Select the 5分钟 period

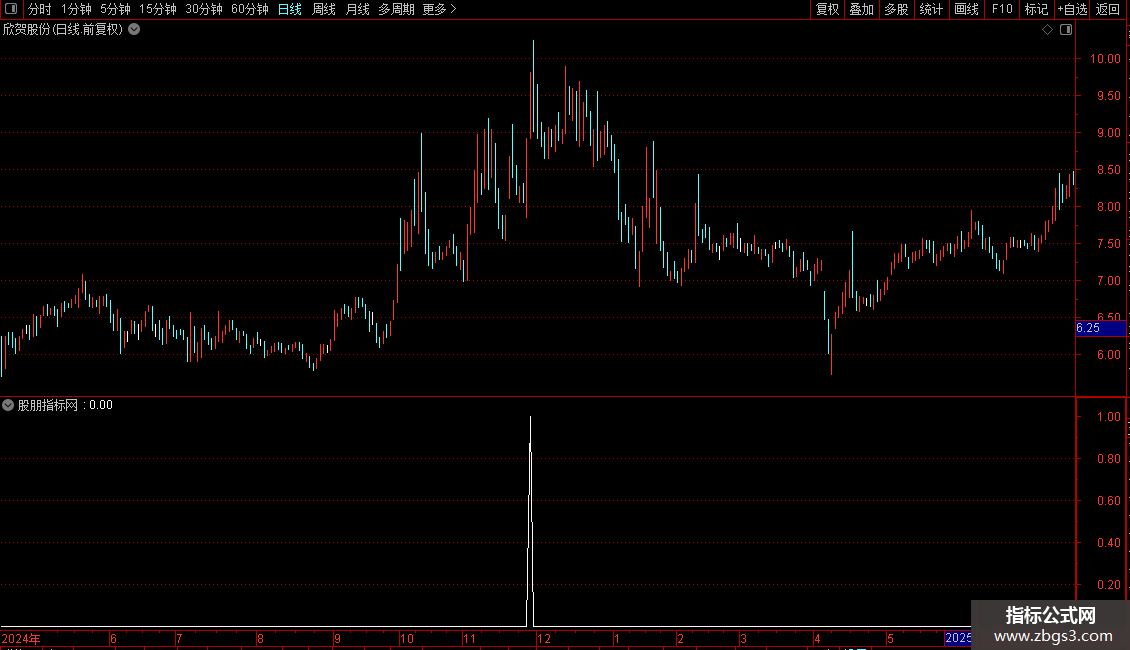115,9
